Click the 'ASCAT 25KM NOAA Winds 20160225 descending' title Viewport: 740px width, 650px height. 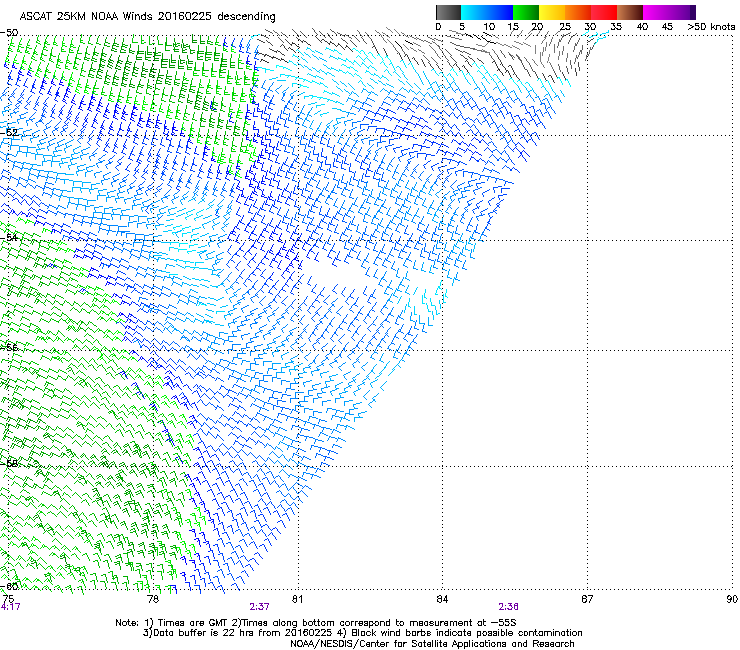tap(147, 17)
